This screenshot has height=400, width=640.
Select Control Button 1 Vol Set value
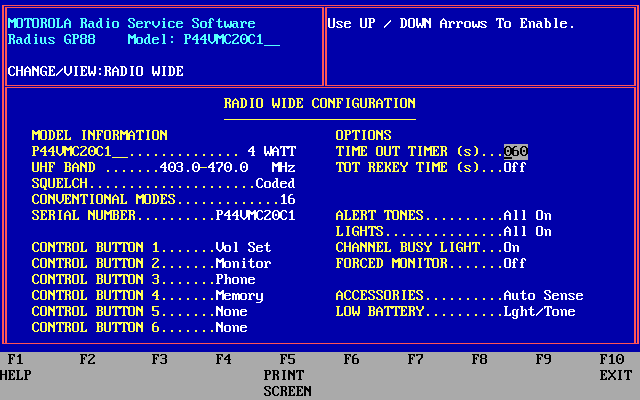pos(243,247)
